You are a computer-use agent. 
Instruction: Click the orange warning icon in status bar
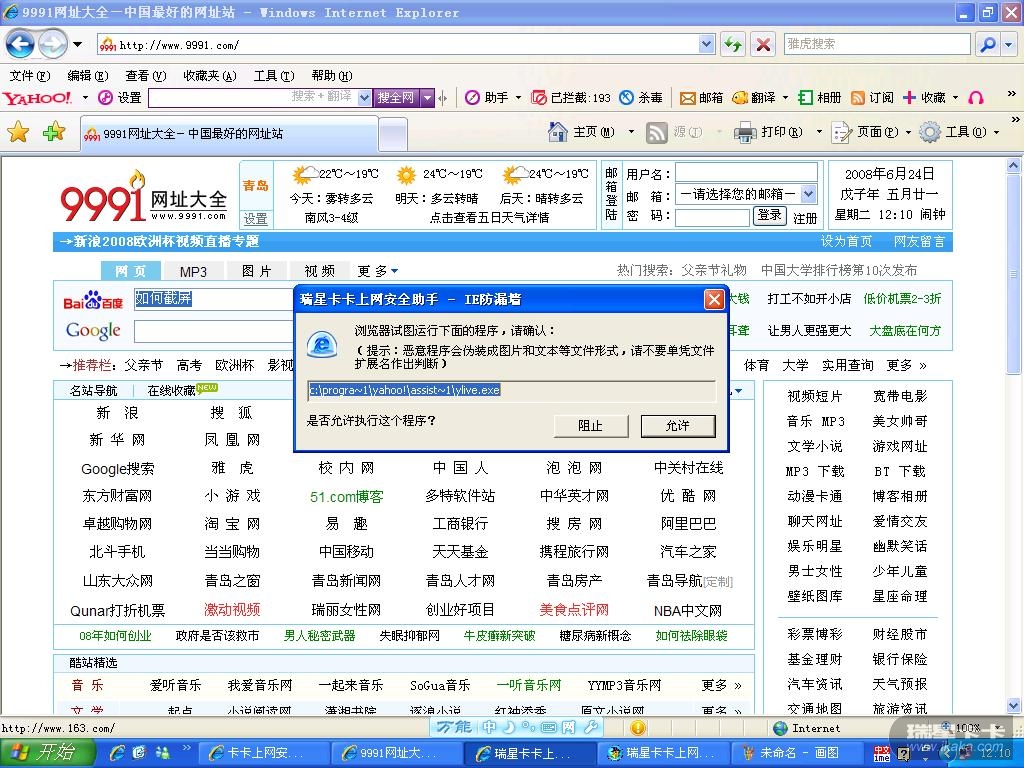click(638, 728)
